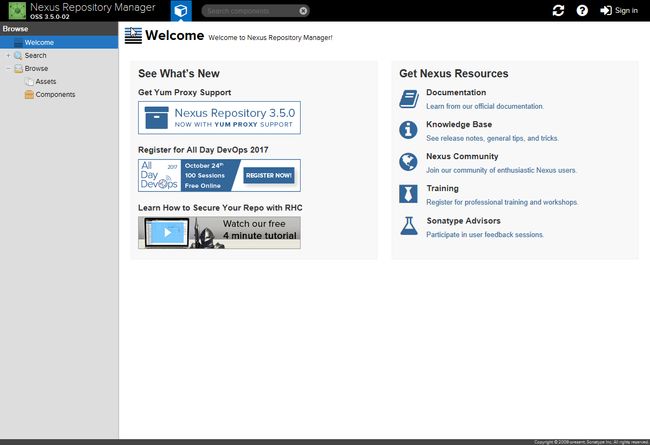Click the Search magnifier icon in sidebar
The height and width of the screenshot is (445, 650).
click(x=18, y=56)
